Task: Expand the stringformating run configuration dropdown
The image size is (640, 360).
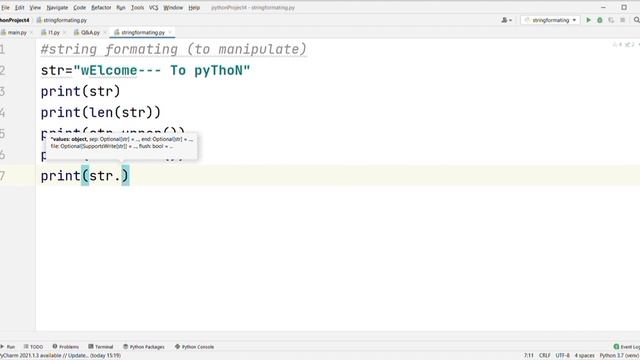Action: point(550,20)
